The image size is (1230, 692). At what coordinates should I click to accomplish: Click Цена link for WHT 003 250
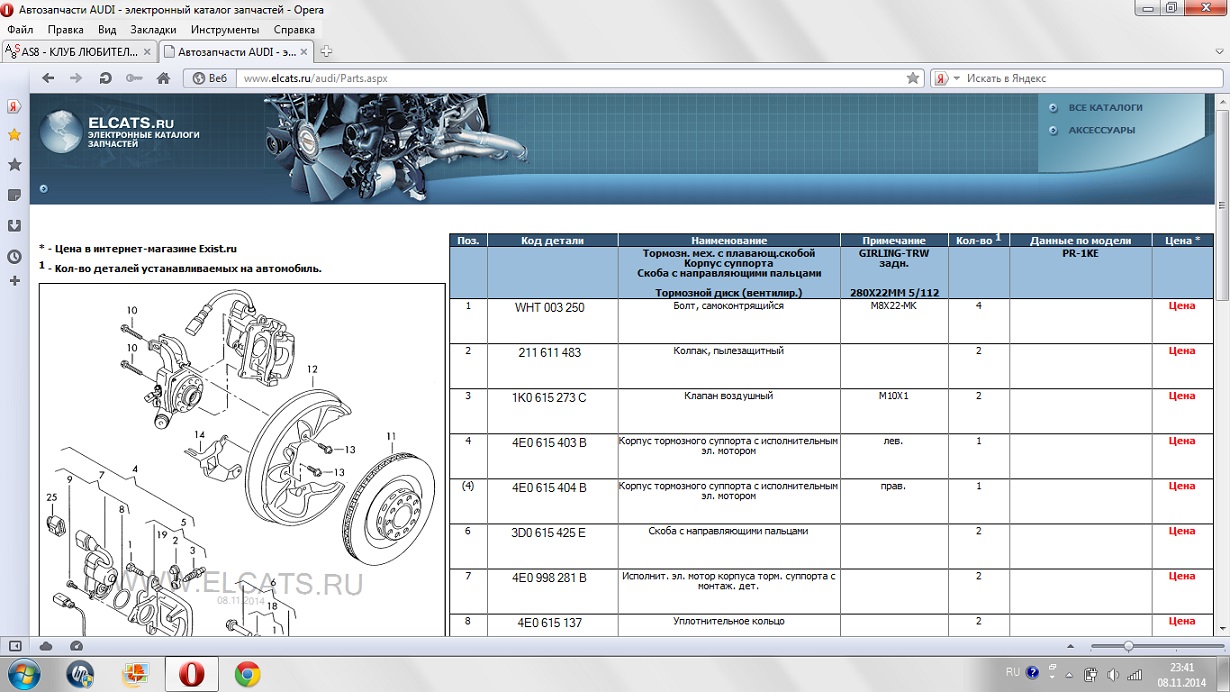(1181, 306)
